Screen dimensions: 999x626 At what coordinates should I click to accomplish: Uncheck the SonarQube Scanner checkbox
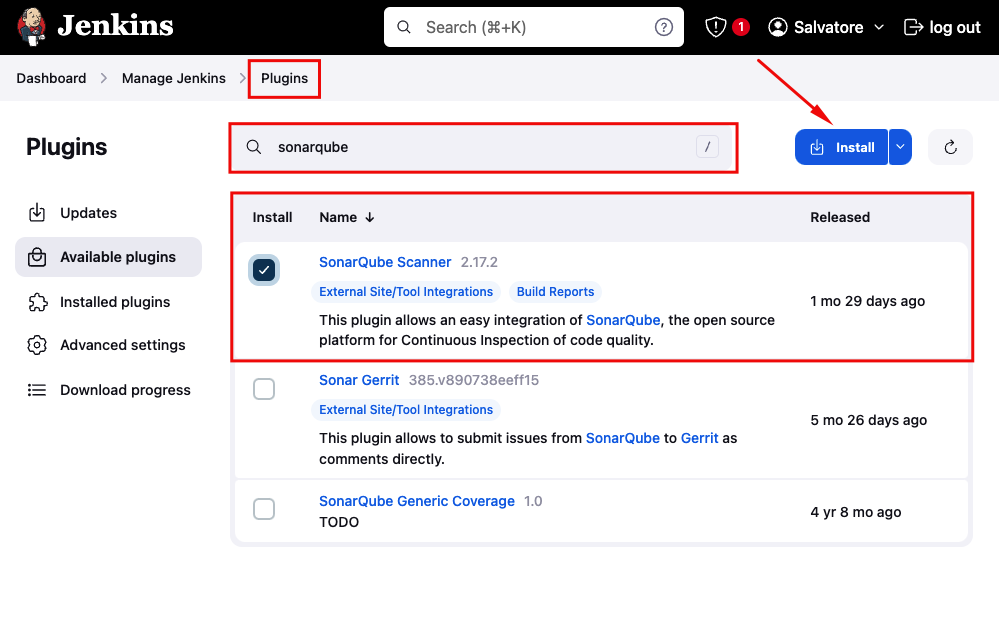pos(264,270)
